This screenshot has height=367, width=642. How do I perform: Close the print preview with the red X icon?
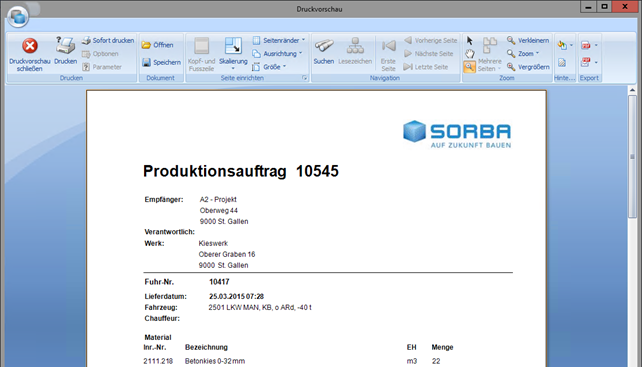(29, 46)
